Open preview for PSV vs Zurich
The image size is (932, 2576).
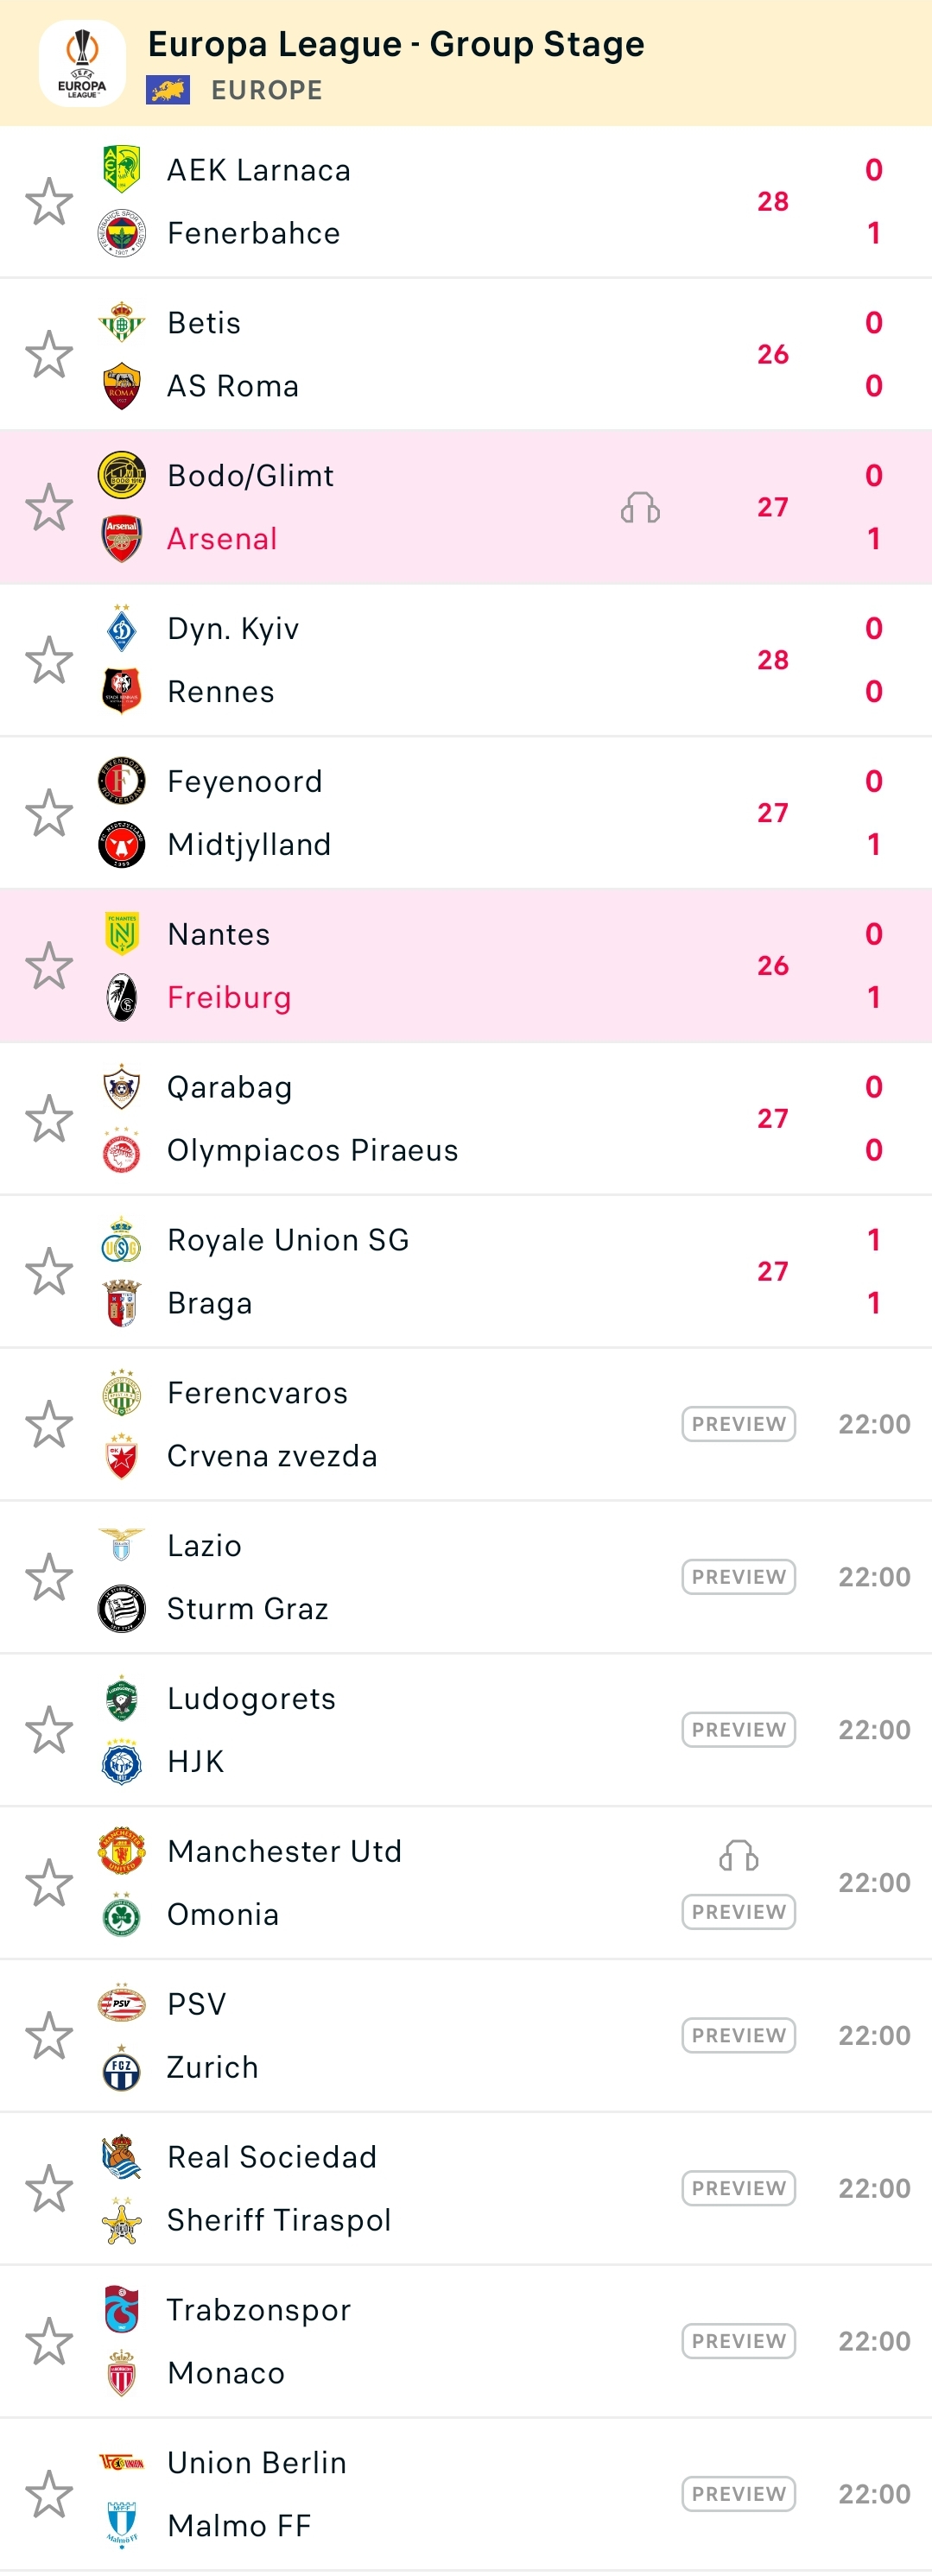point(738,2035)
